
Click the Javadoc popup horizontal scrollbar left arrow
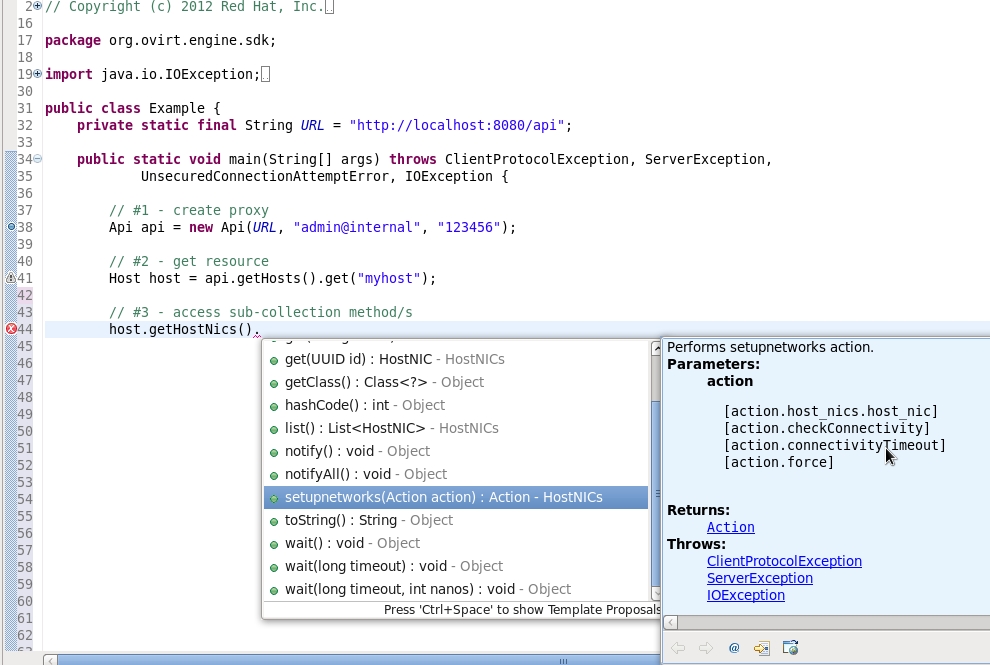(x=671, y=623)
